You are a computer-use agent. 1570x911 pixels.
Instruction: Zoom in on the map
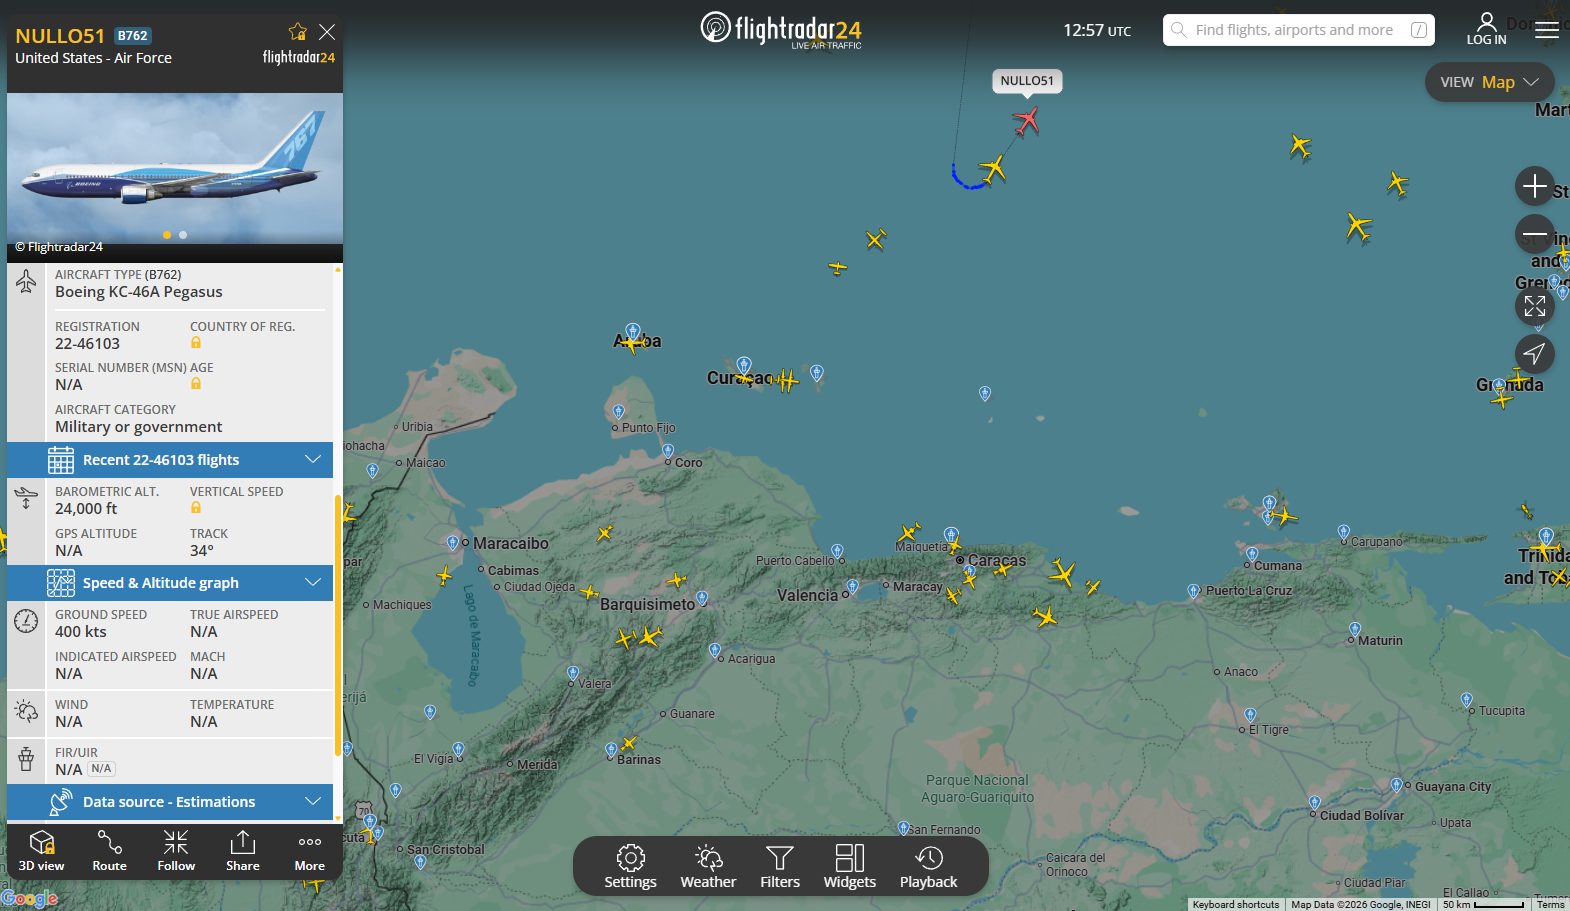click(1534, 186)
